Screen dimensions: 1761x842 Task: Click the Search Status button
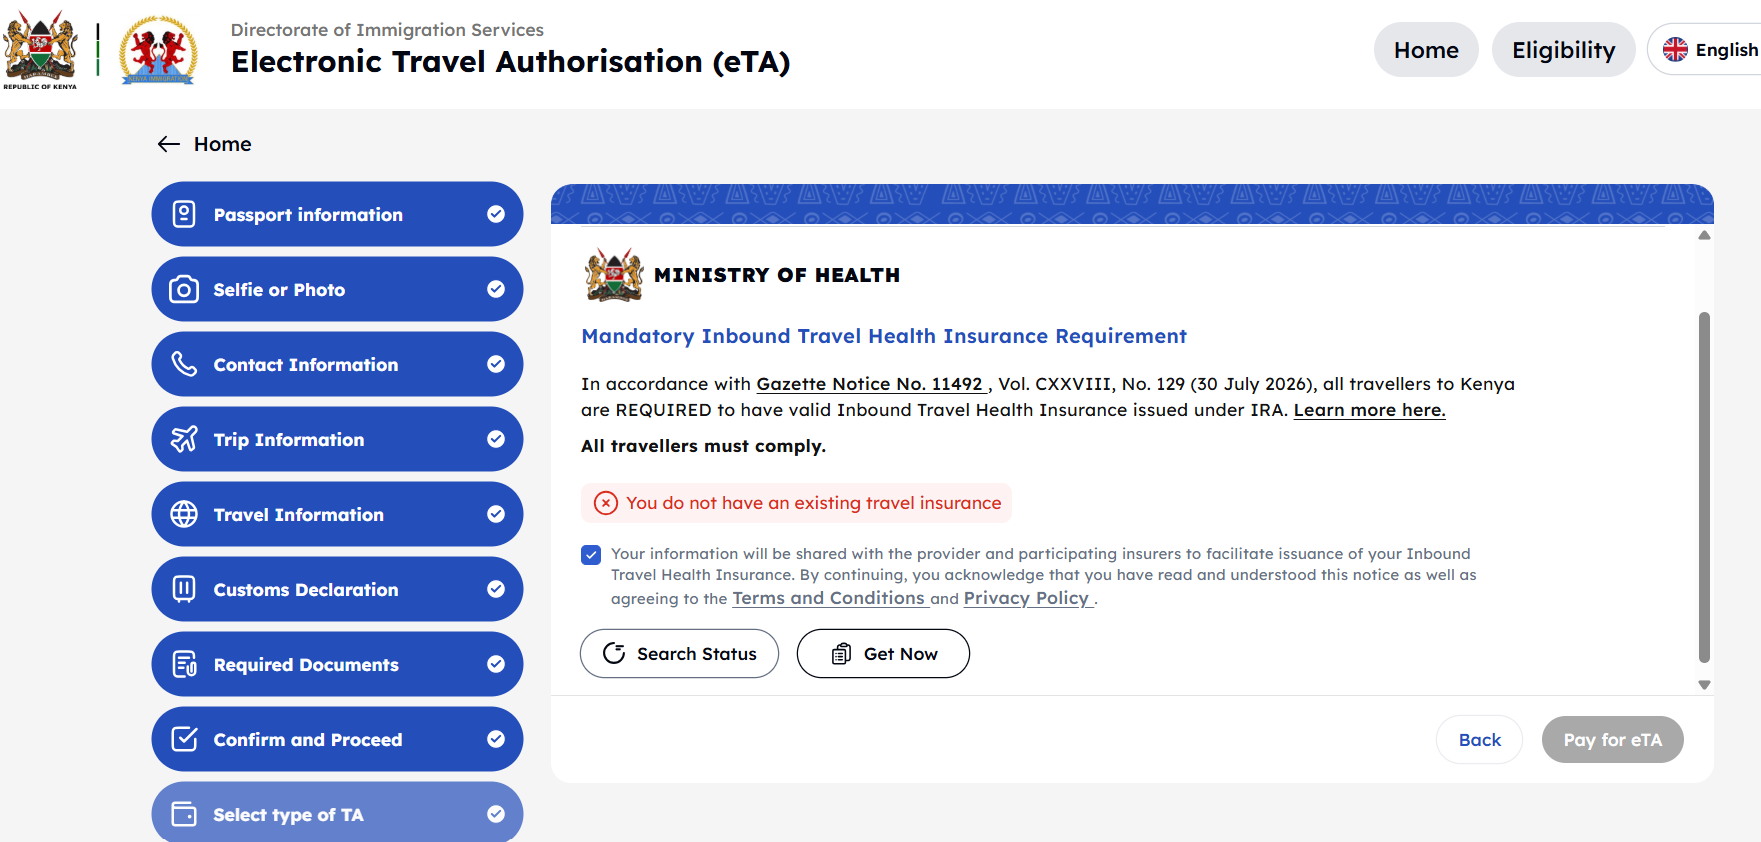pos(679,653)
